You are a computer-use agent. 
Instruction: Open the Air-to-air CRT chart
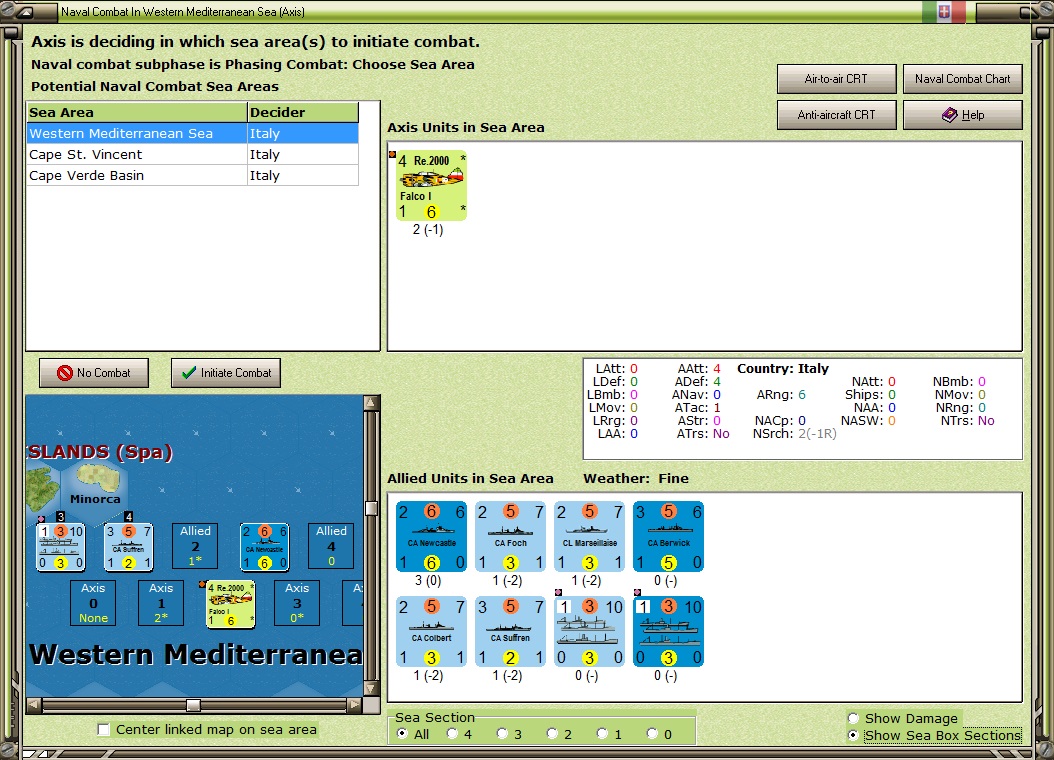[x=836, y=79]
